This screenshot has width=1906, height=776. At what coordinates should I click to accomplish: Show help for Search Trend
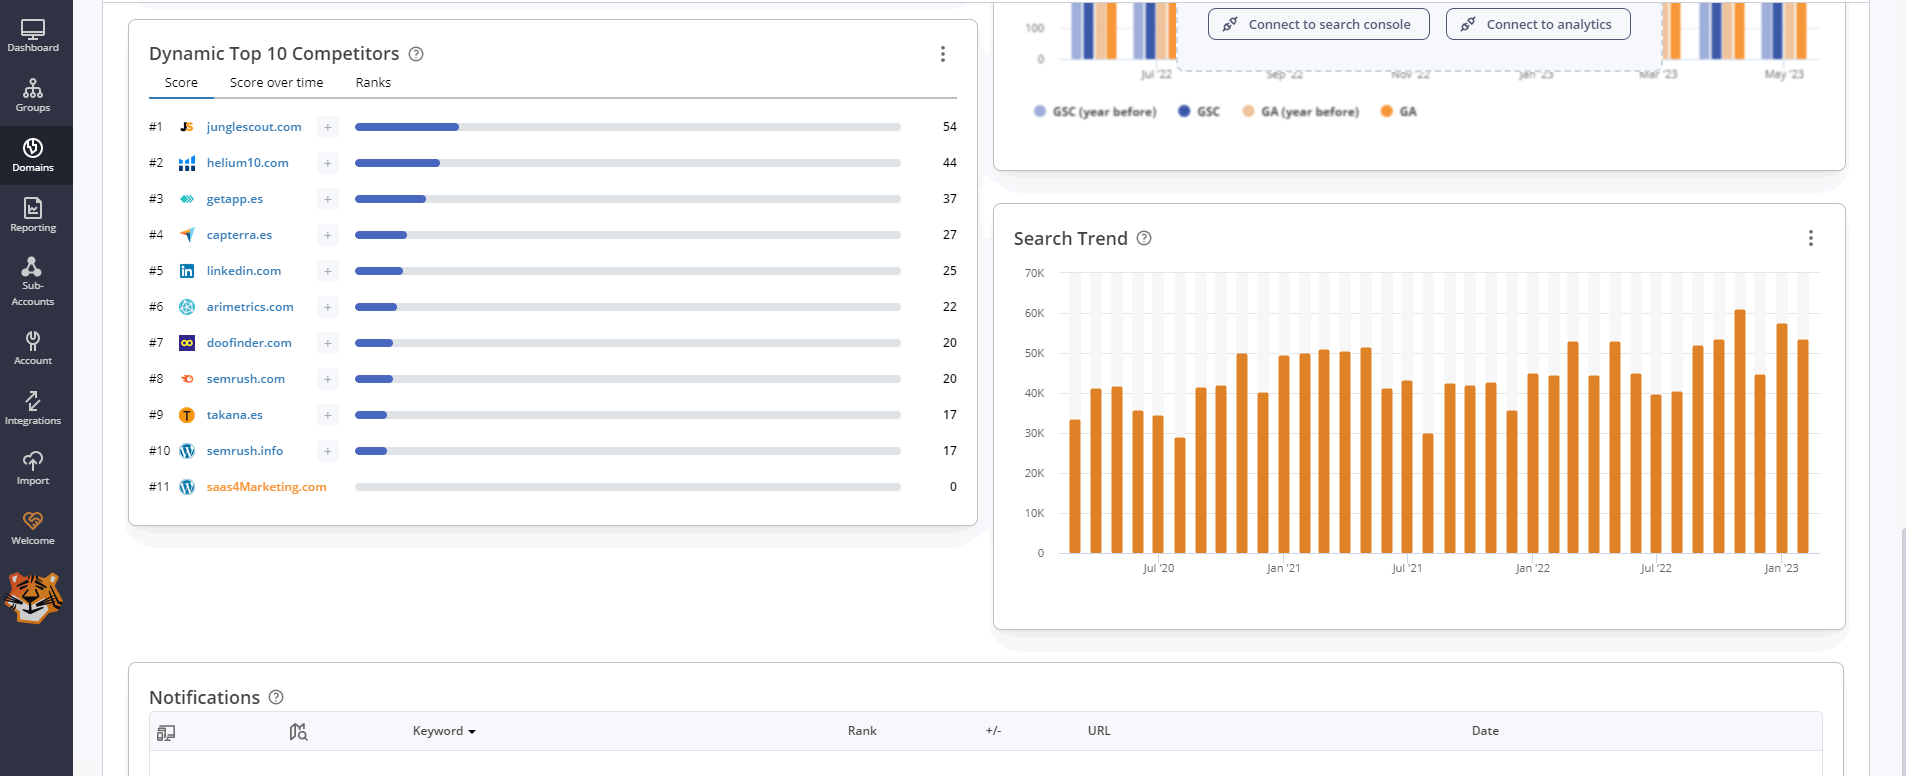pyautogui.click(x=1144, y=238)
